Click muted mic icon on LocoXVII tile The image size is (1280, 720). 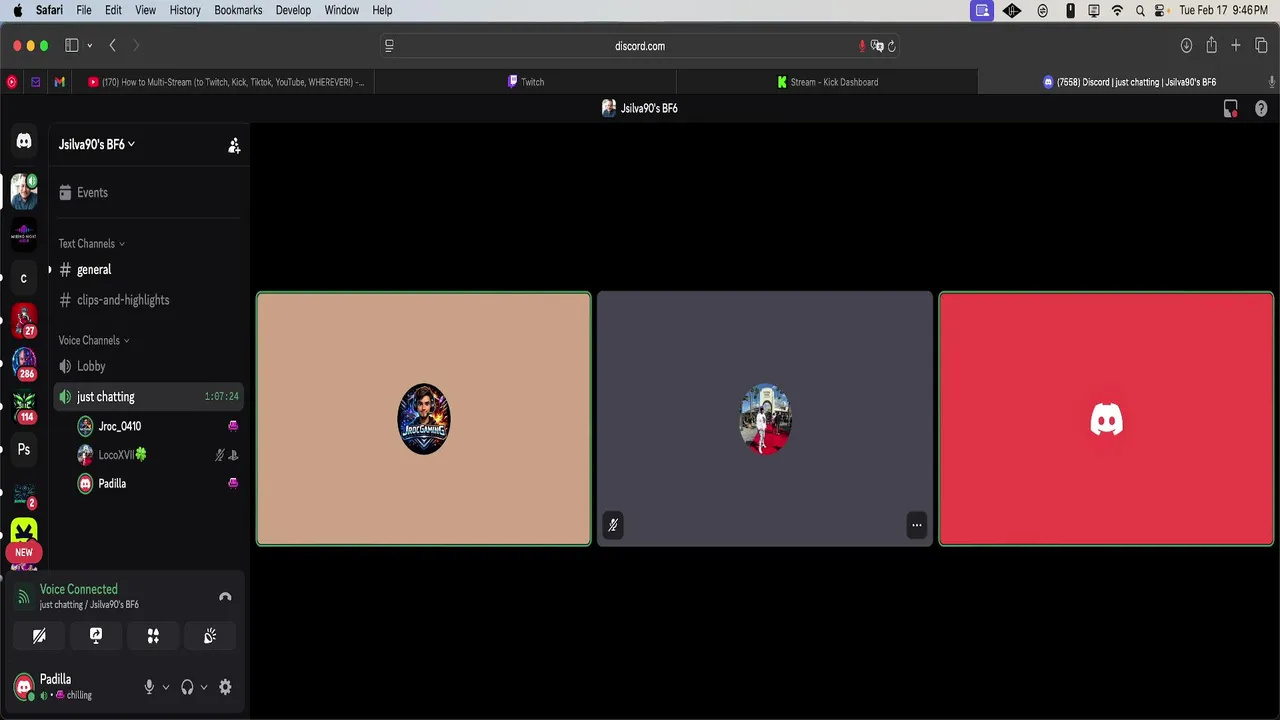pos(613,525)
